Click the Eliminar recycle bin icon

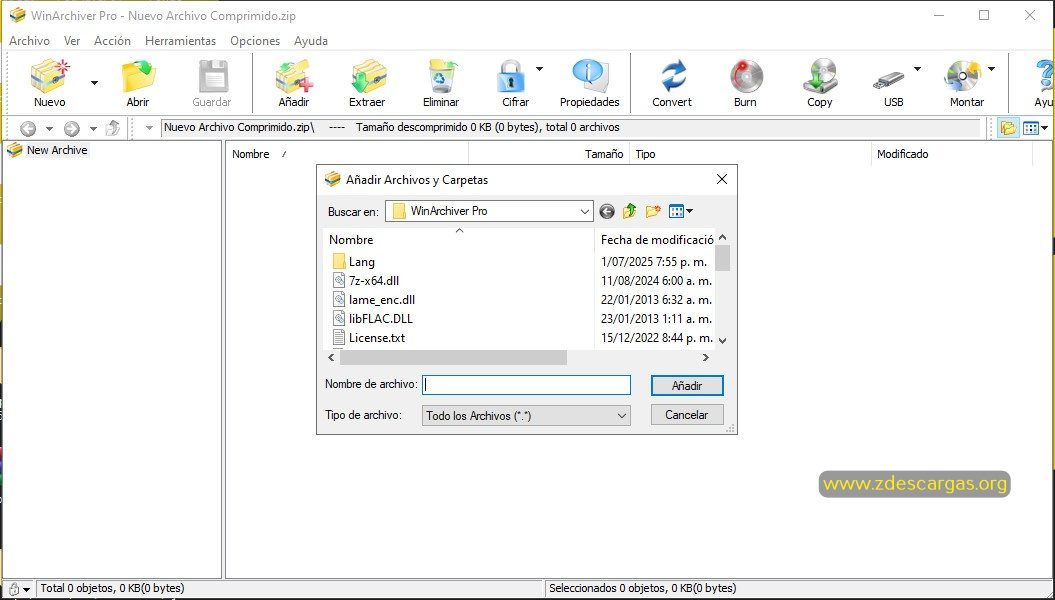click(x=441, y=76)
